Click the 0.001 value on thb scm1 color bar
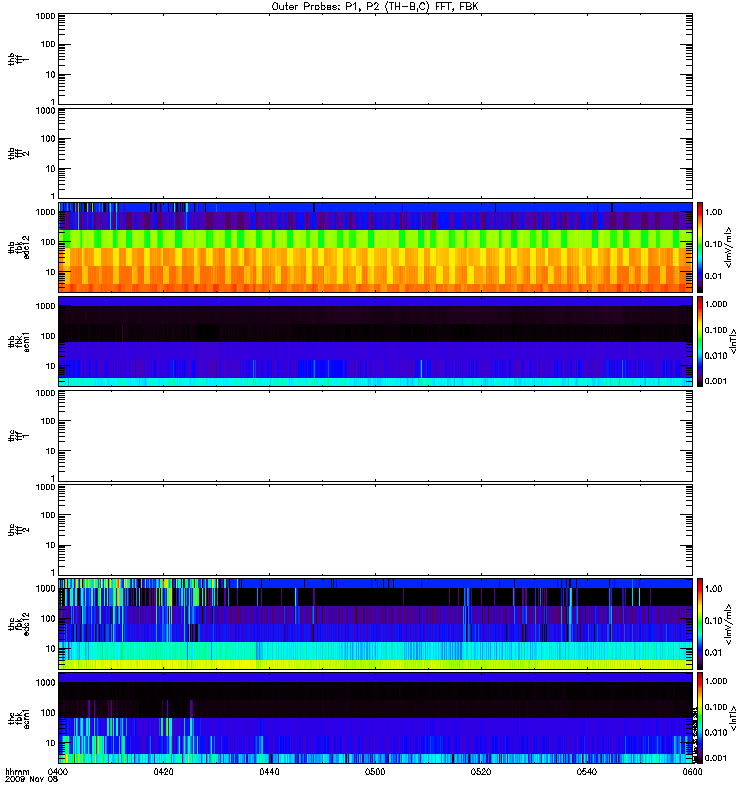 pos(716,381)
